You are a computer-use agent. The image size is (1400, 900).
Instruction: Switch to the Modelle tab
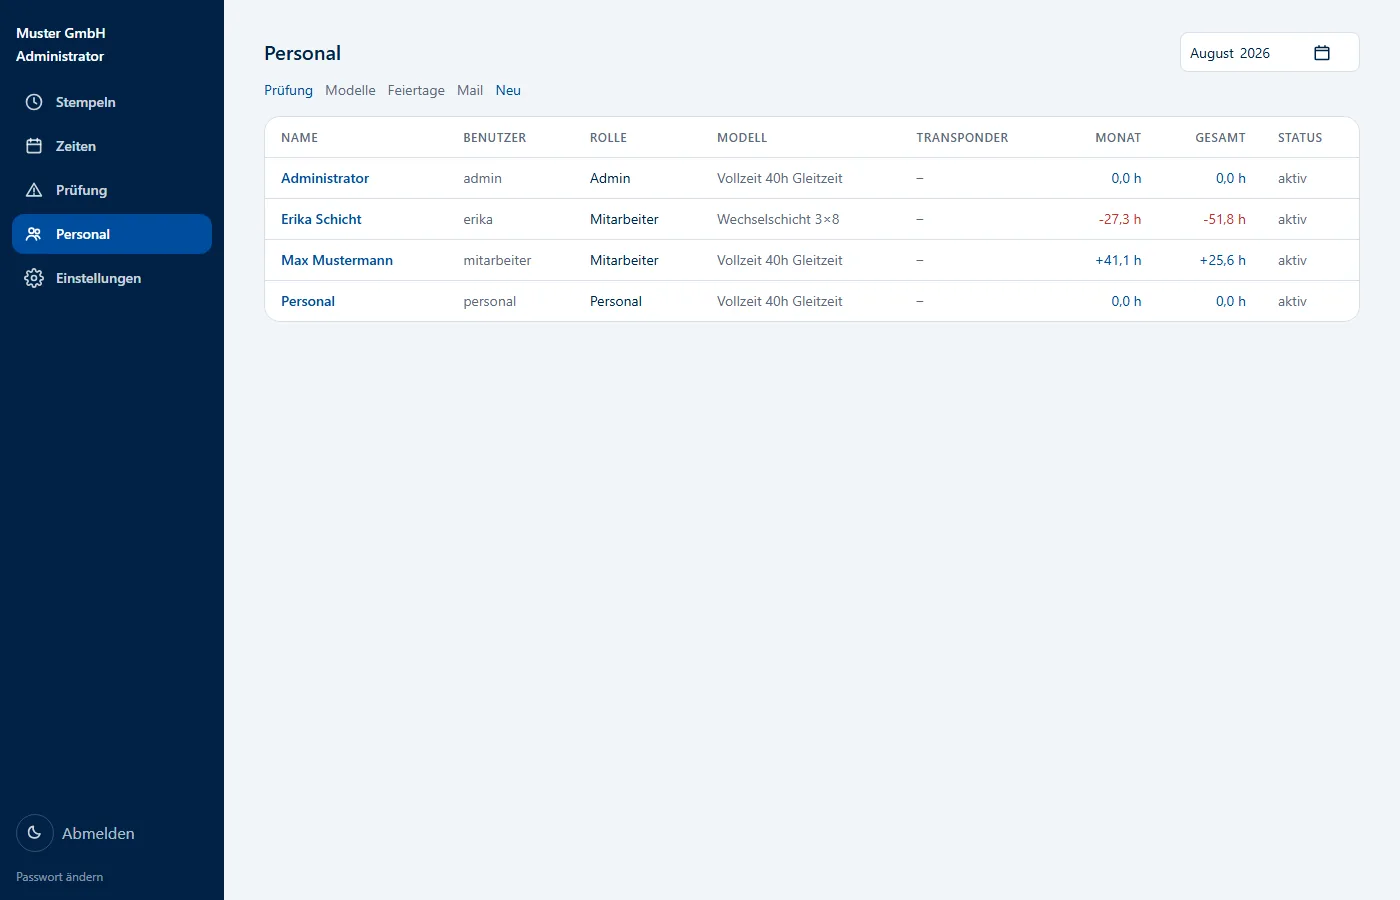(x=350, y=90)
